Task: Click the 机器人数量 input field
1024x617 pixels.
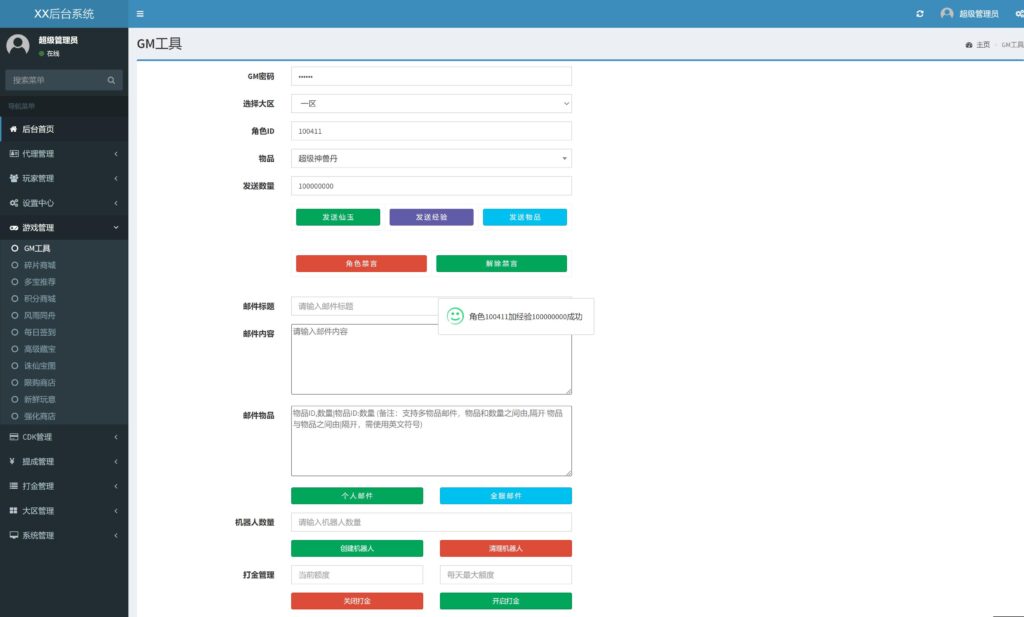Action: (431, 522)
